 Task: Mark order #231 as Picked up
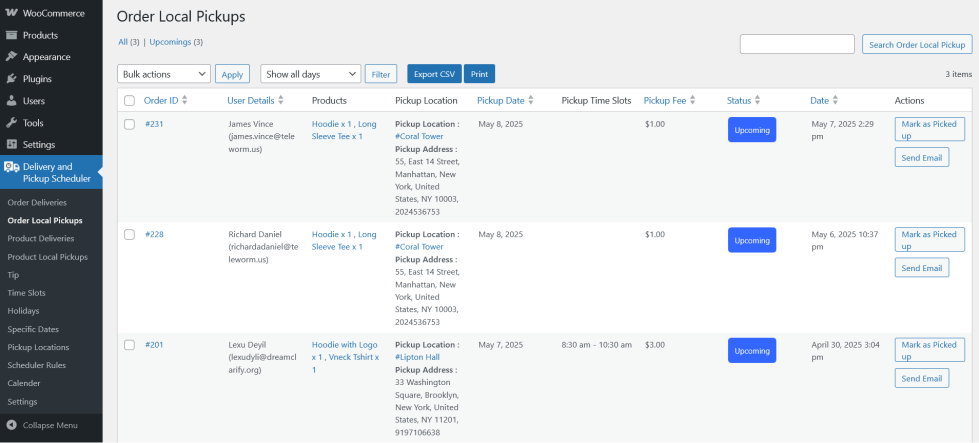click(929, 128)
